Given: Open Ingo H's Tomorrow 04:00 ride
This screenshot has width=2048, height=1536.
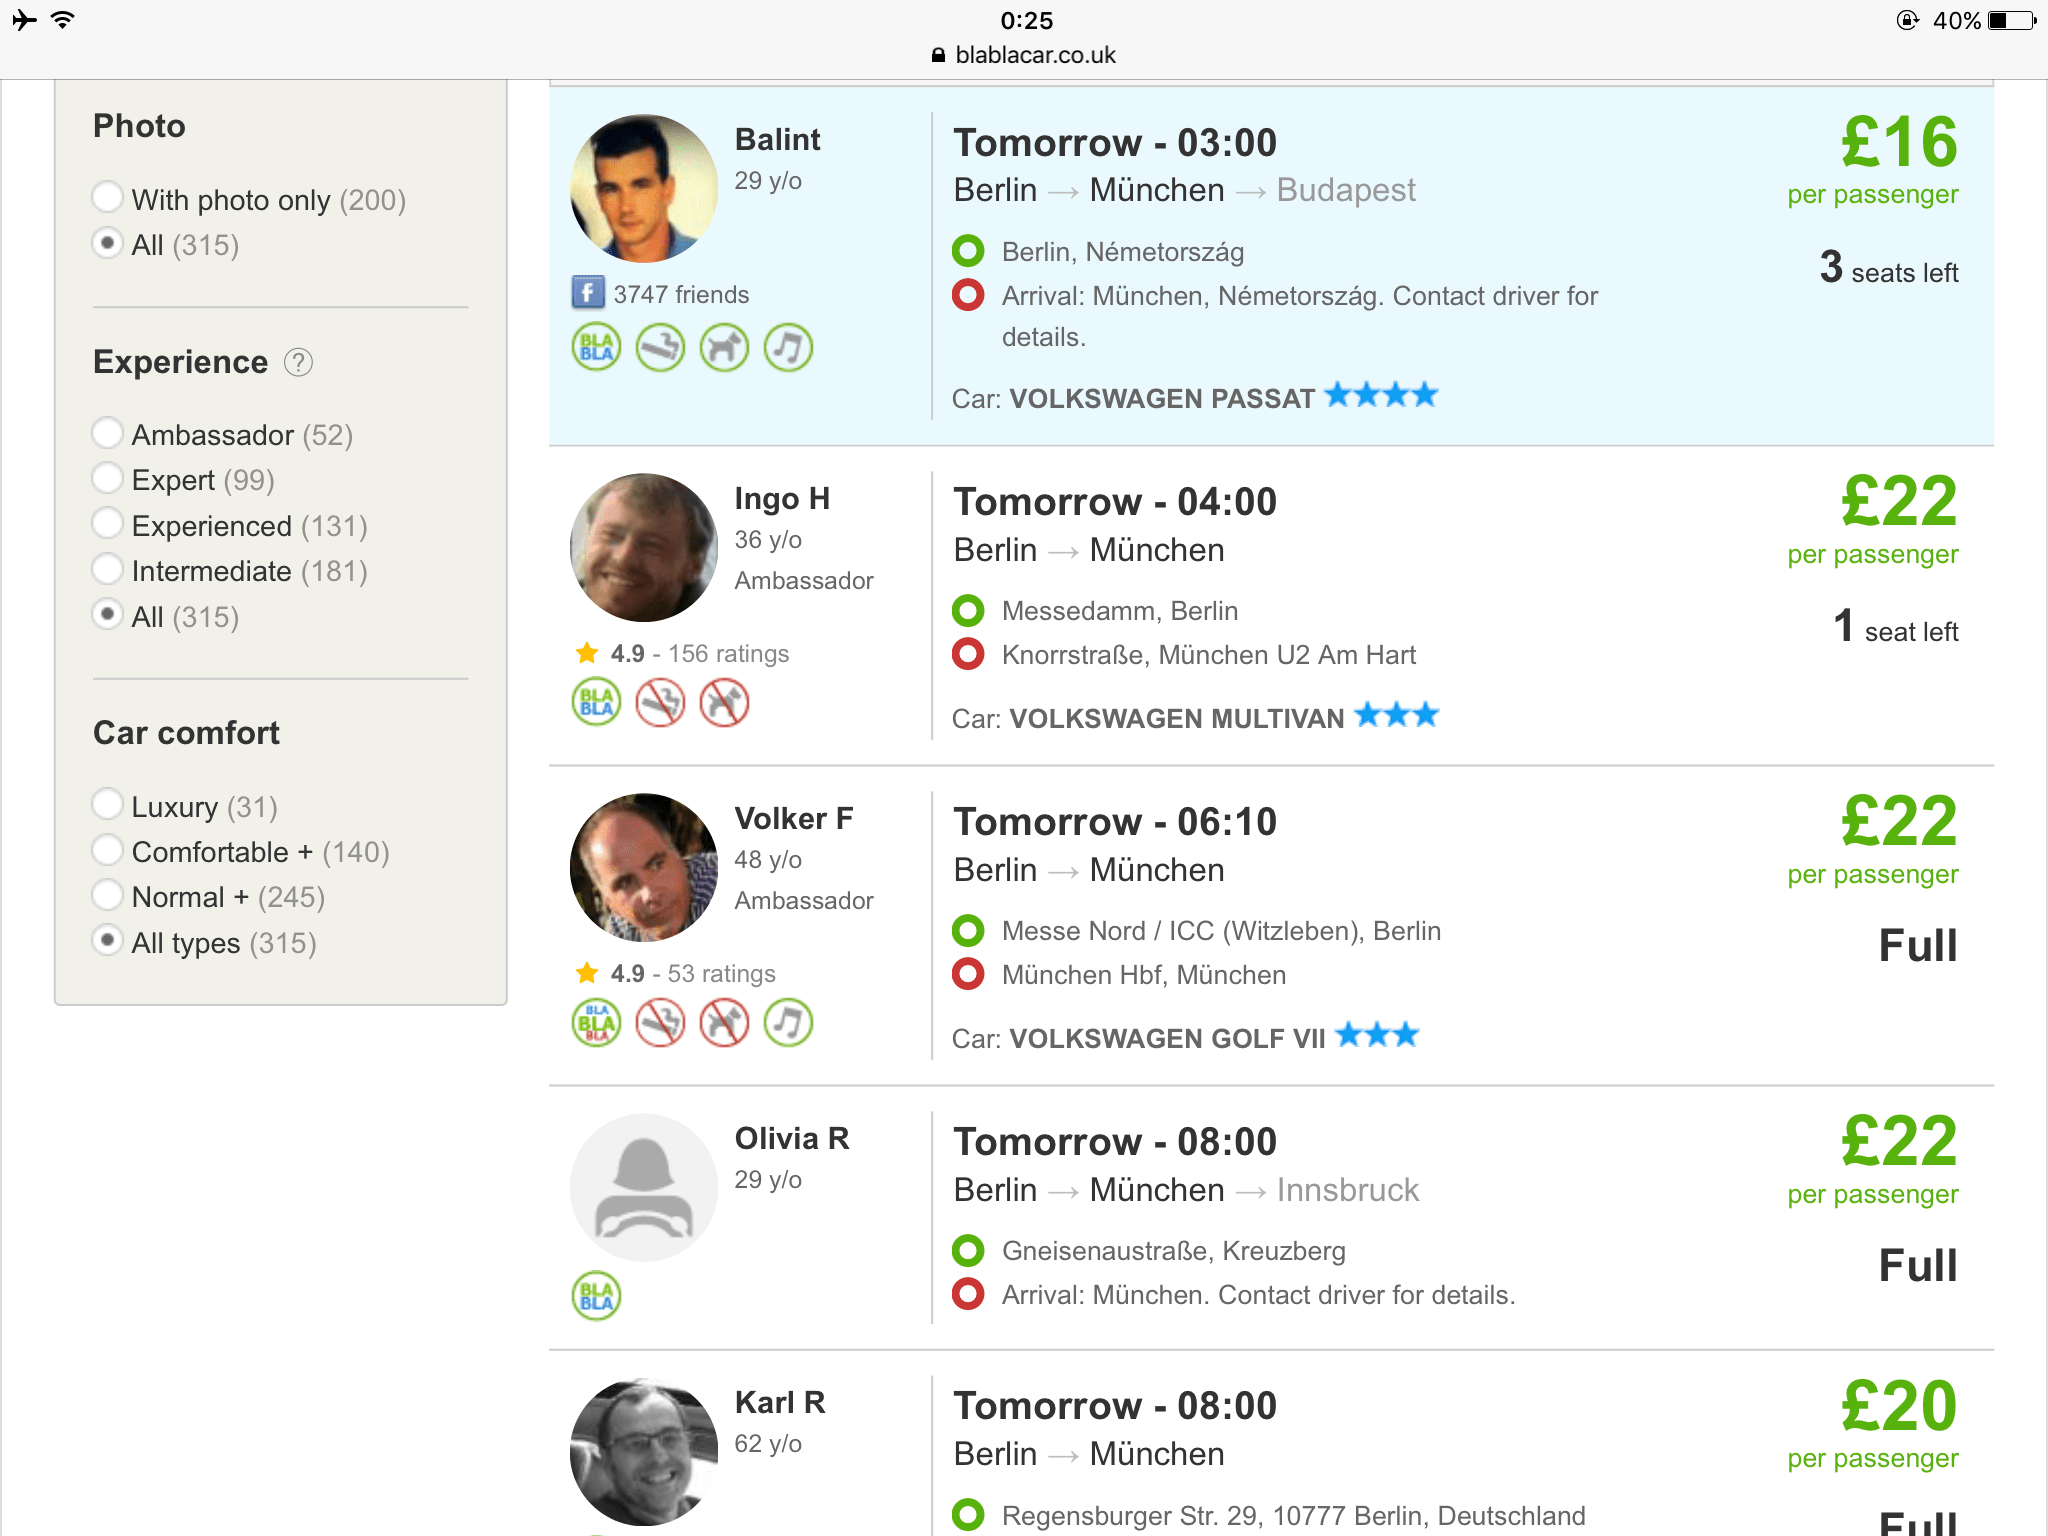Looking at the screenshot, I should pyautogui.click(x=1271, y=606).
